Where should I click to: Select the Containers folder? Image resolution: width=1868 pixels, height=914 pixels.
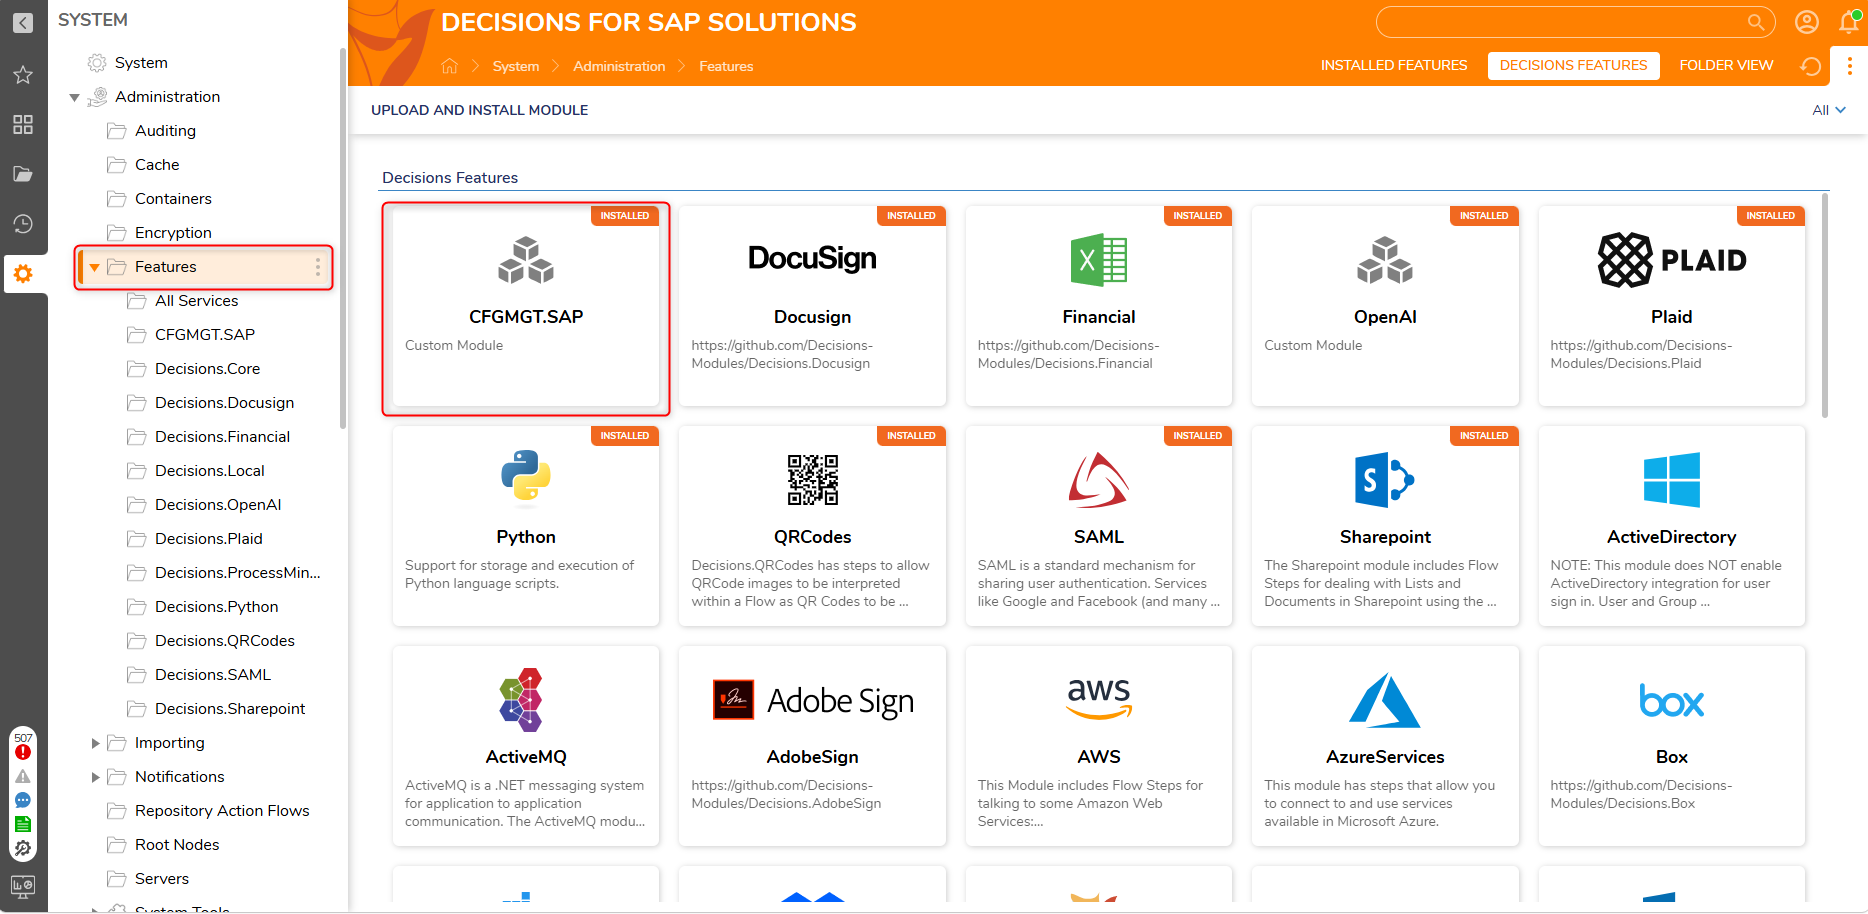[x=173, y=199]
